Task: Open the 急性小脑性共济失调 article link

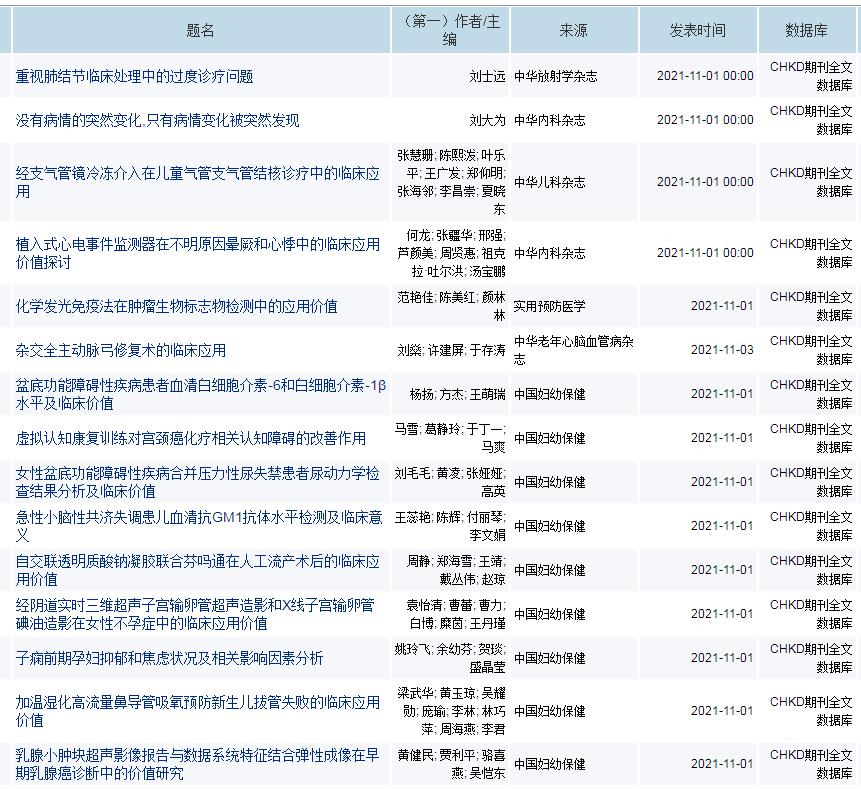Action: coord(199,518)
